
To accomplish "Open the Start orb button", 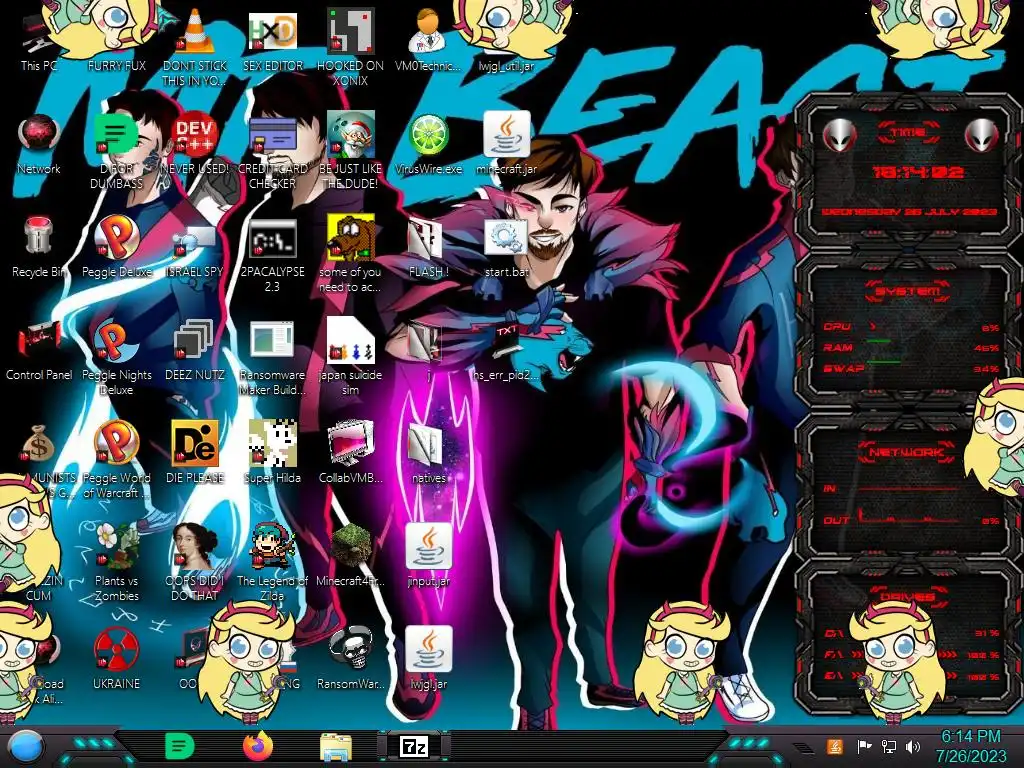I will 26,747.
